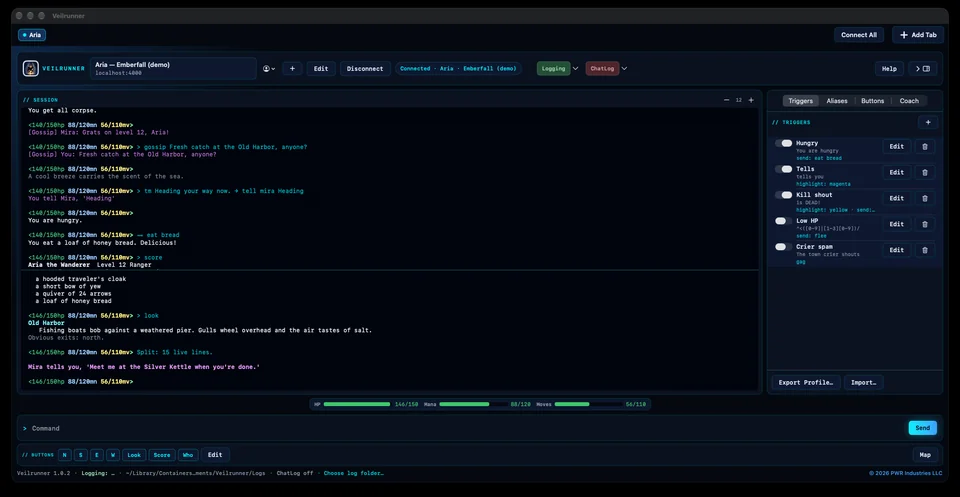Delete the Hungry trigger
This screenshot has height=497, width=960.
924,146
